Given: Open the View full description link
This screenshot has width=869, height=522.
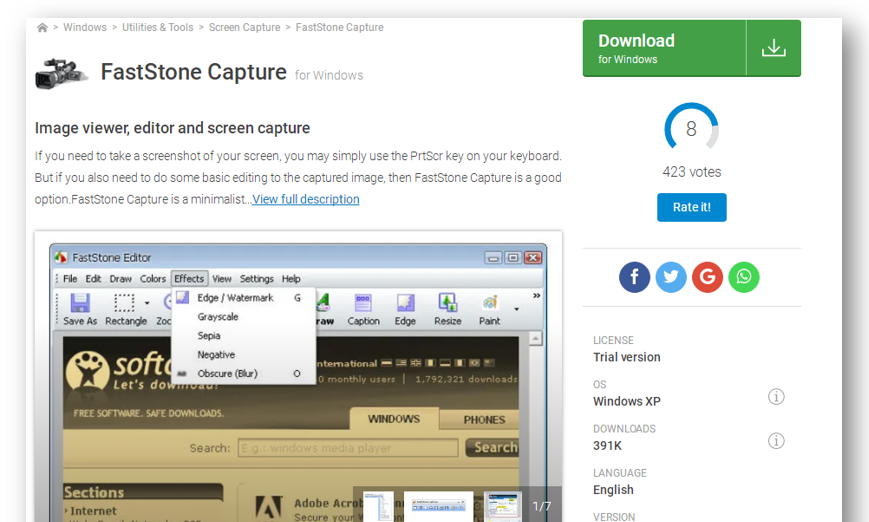Looking at the screenshot, I should [x=305, y=199].
